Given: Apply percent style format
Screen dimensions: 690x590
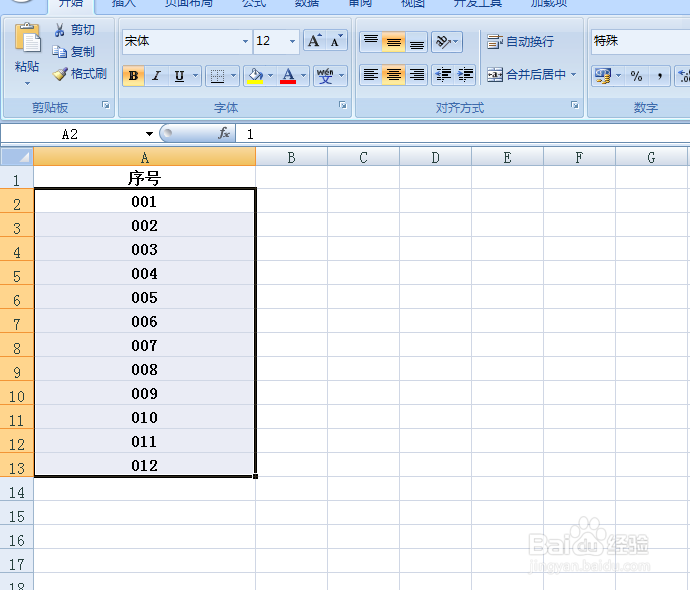Looking at the screenshot, I should coord(636,76).
